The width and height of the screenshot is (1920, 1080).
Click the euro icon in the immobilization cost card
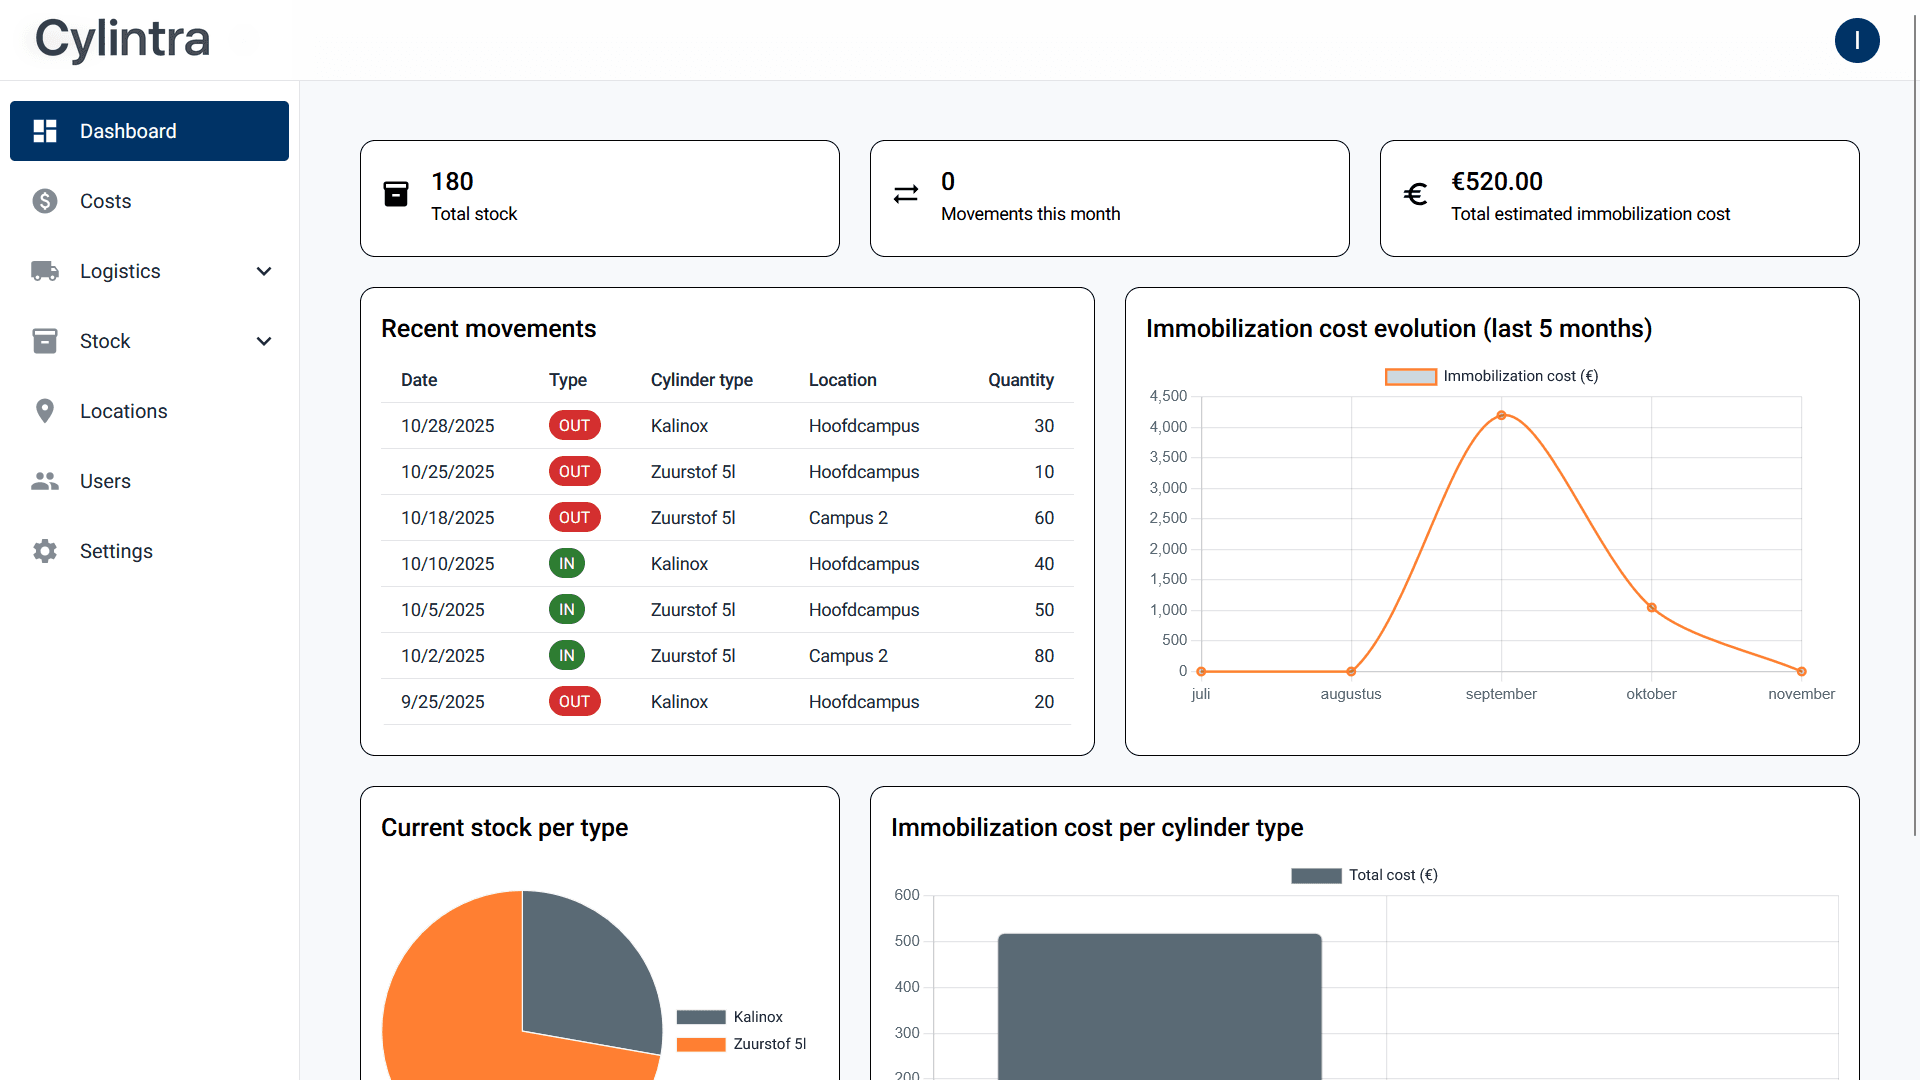[x=1415, y=194]
